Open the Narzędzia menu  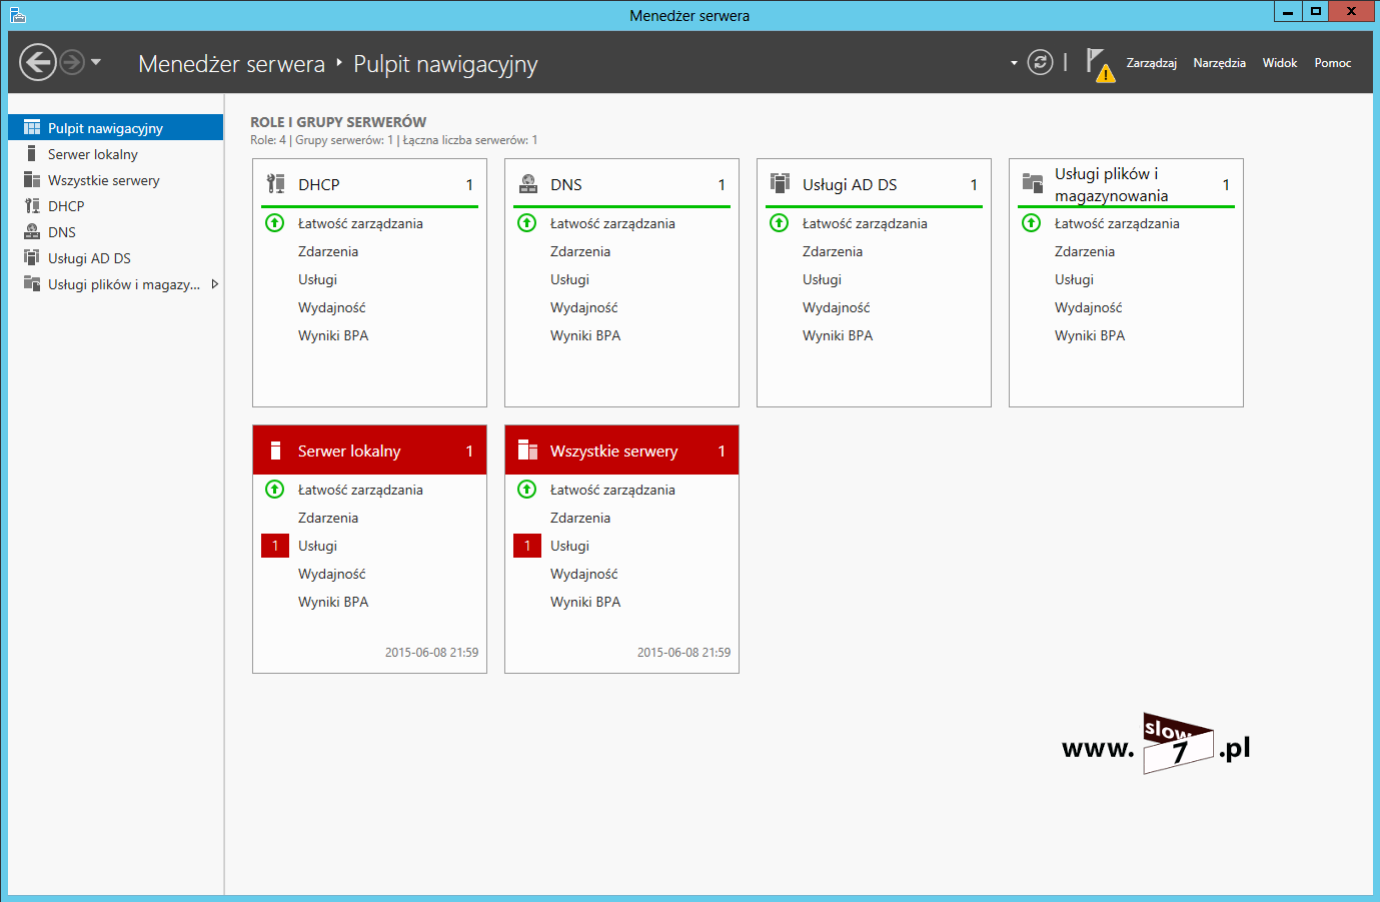[x=1219, y=63]
